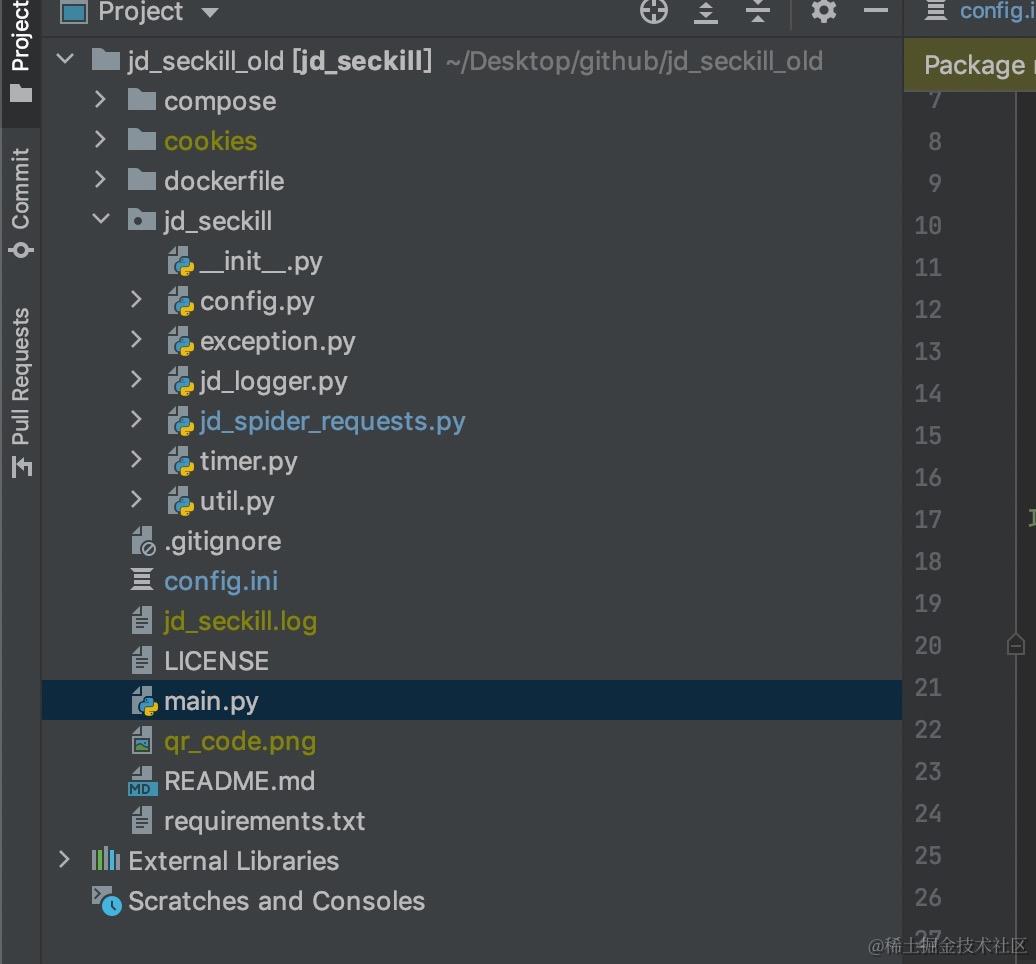Click the cookies folder icon
The width and height of the screenshot is (1036, 964).
[141, 139]
